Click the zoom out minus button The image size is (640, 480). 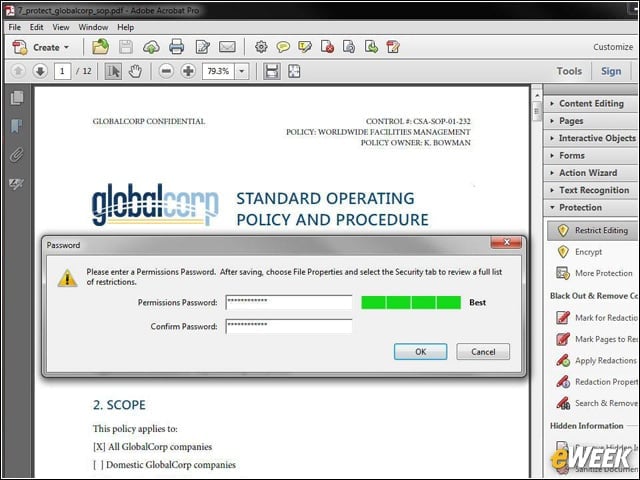point(166,71)
